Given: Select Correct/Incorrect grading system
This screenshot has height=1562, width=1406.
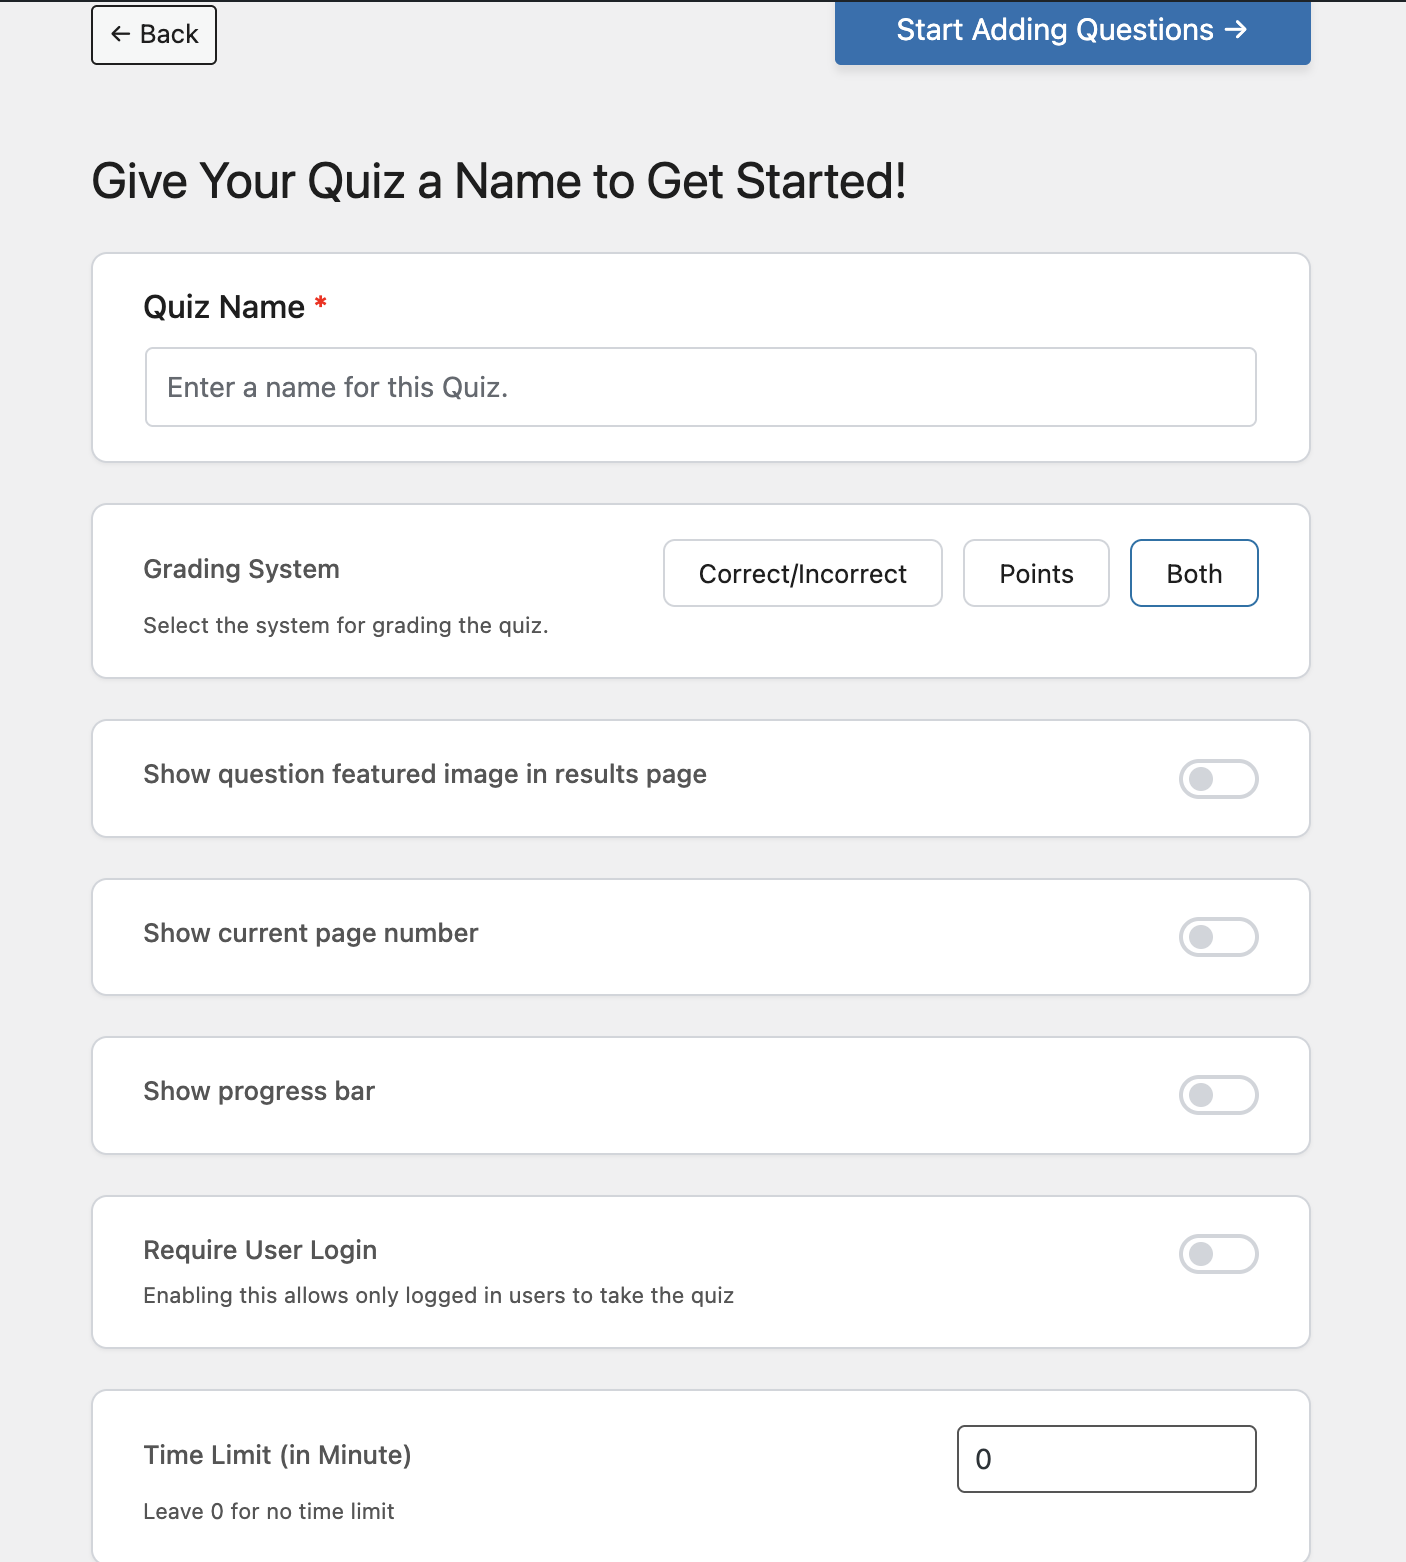Looking at the screenshot, I should pyautogui.click(x=802, y=574).
